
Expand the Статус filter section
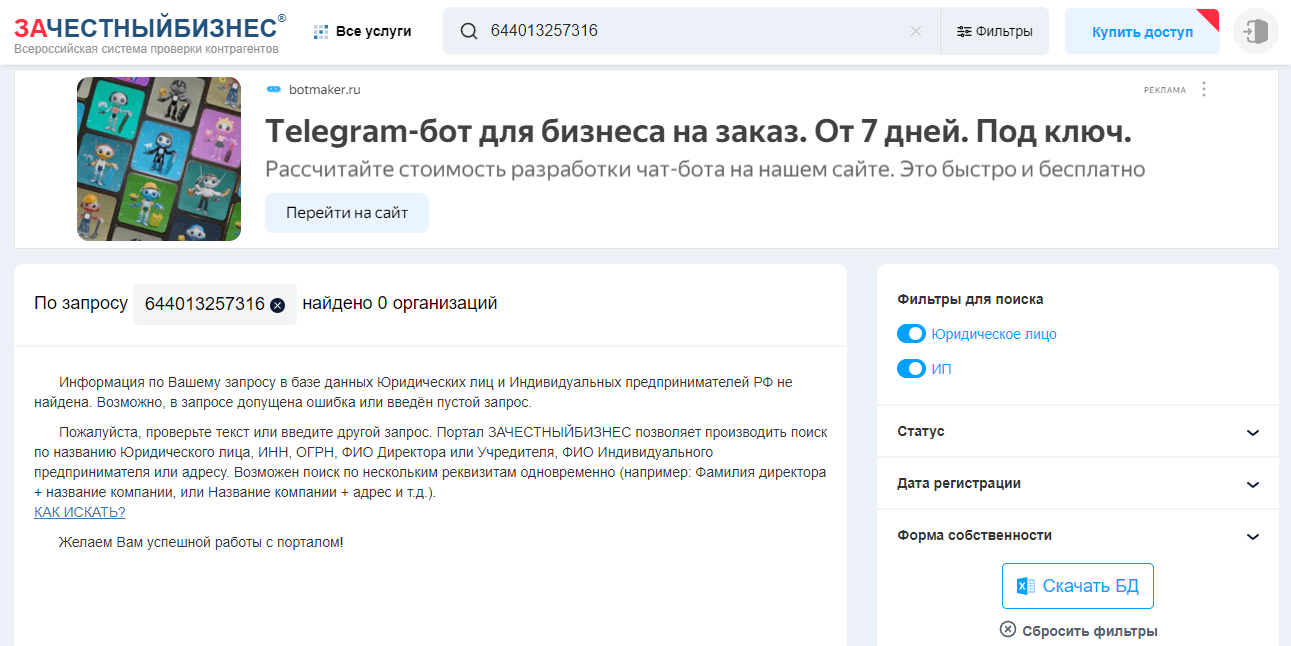pyautogui.click(x=1252, y=432)
